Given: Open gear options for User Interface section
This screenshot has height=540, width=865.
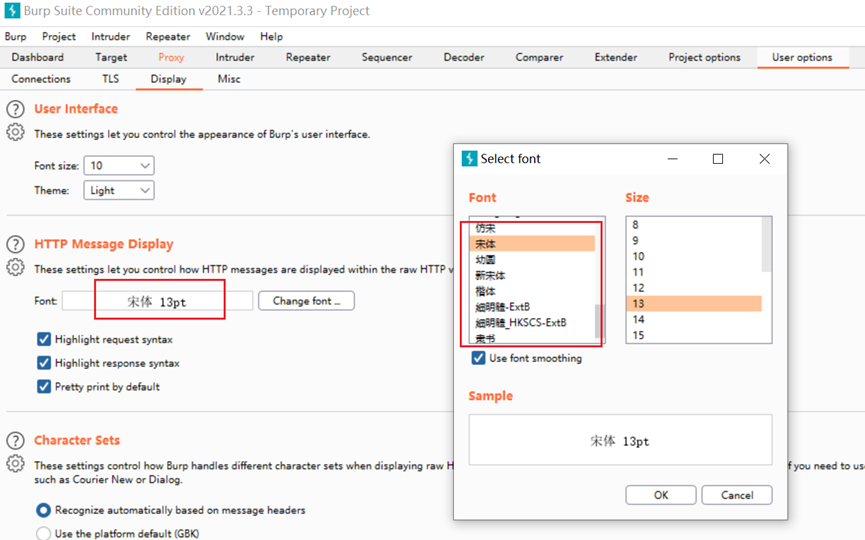Looking at the screenshot, I should point(15,132).
